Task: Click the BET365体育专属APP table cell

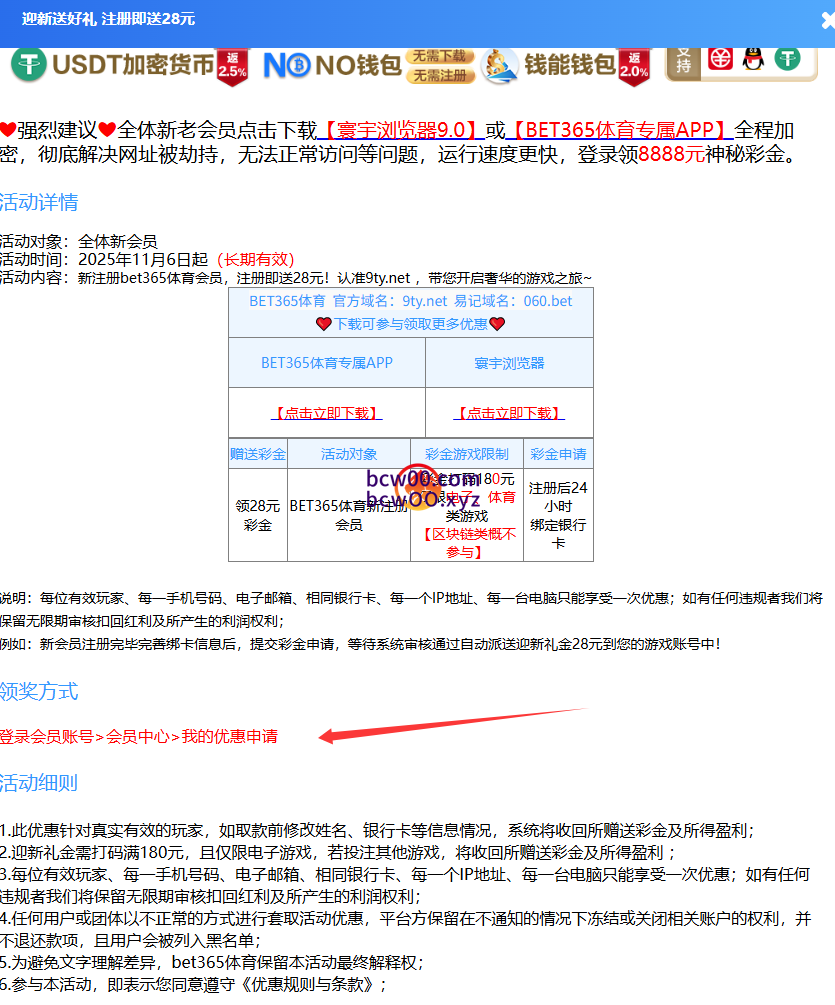Action: point(327,363)
